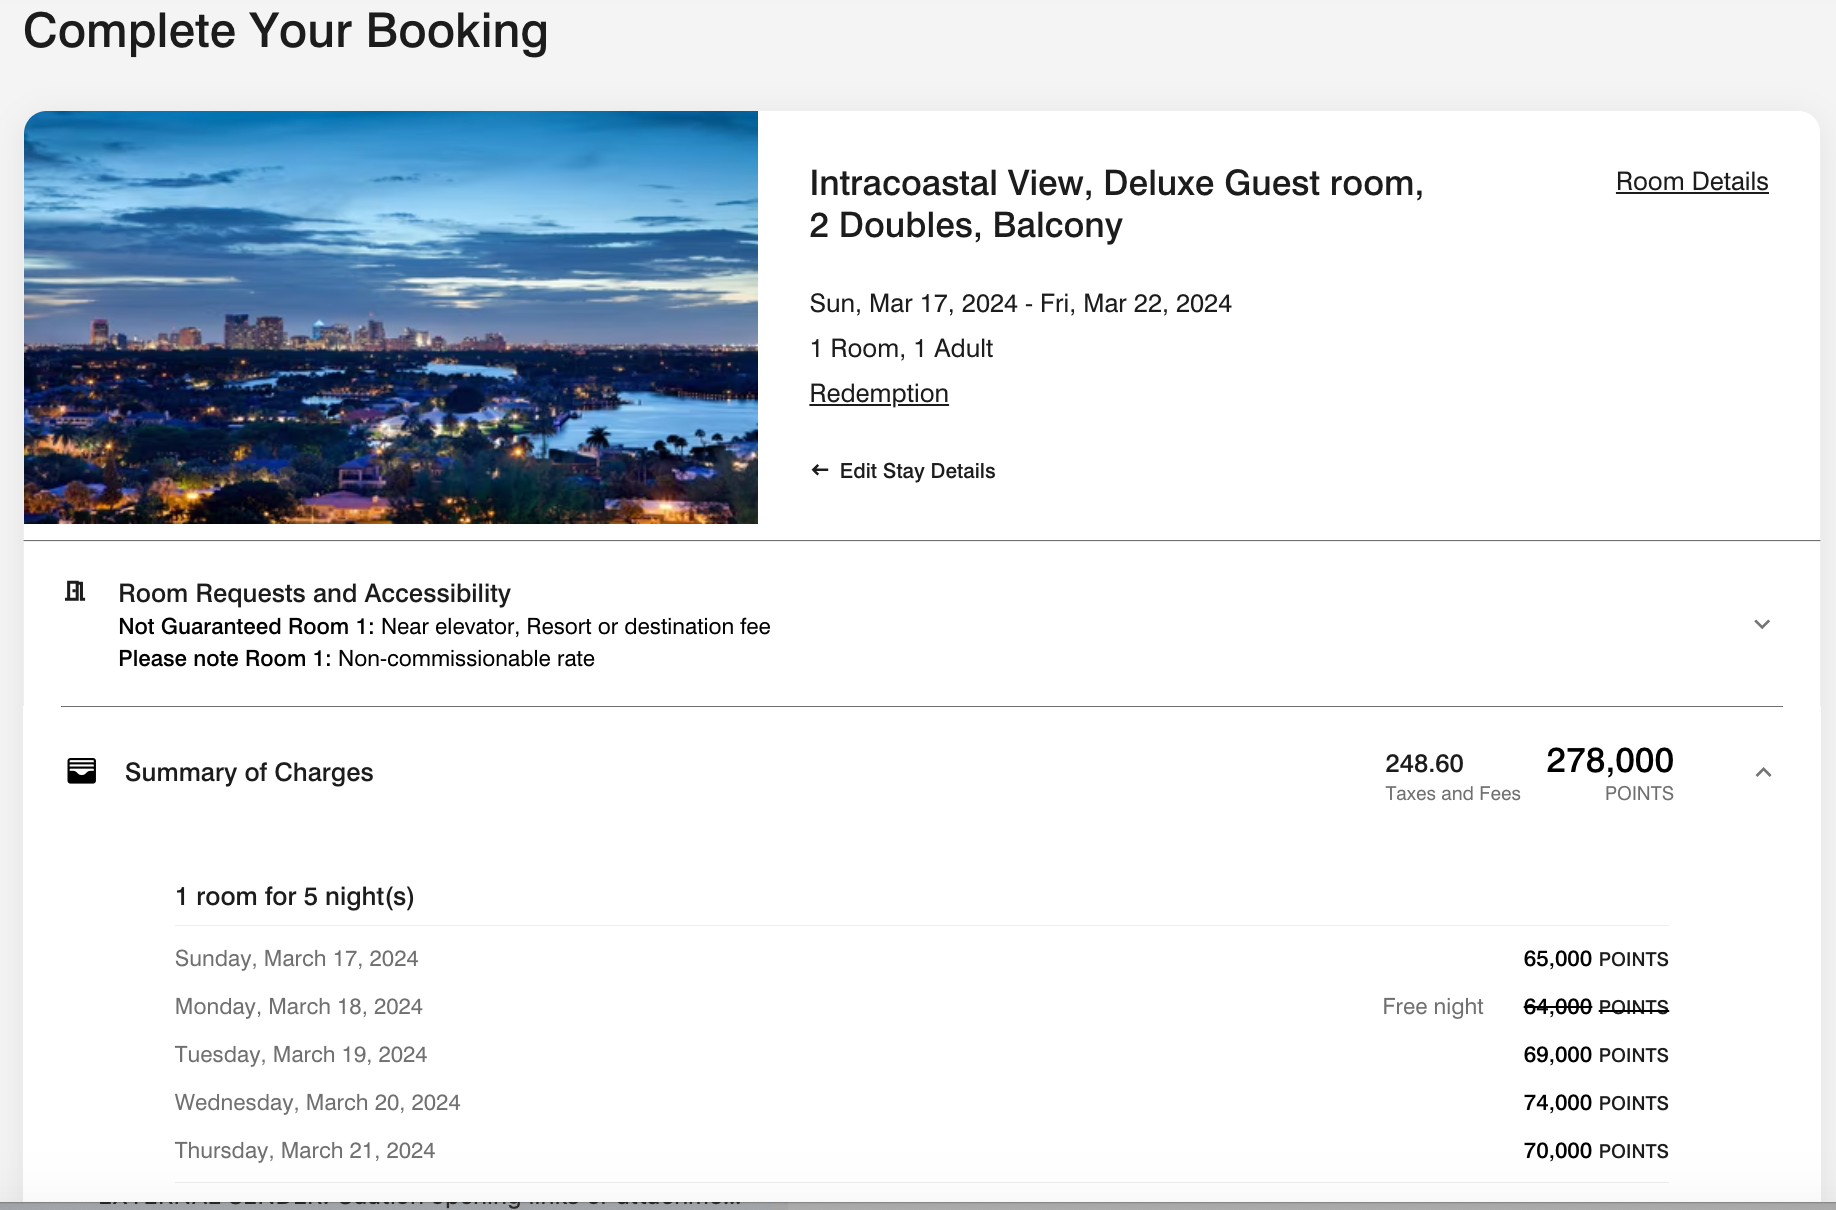Click the 74,000 points Wednesday charge
This screenshot has width=1836, height=1210.
pyautogui.click(x=1595, y=1103)
